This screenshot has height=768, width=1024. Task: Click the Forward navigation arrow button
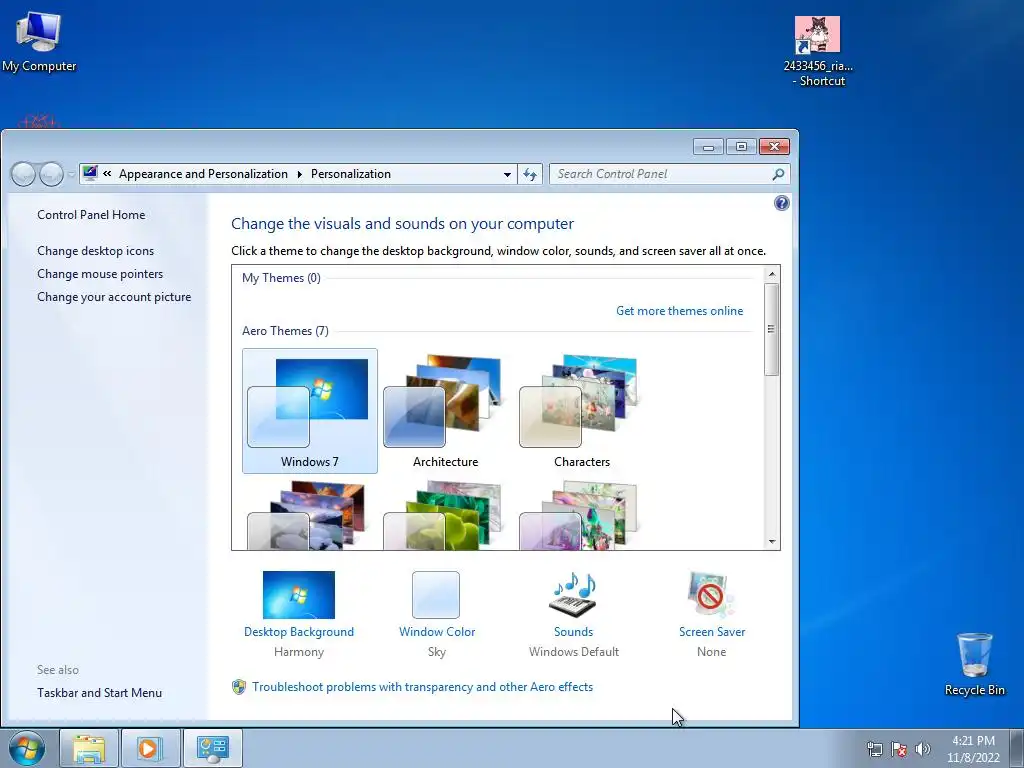click(51, 174)
